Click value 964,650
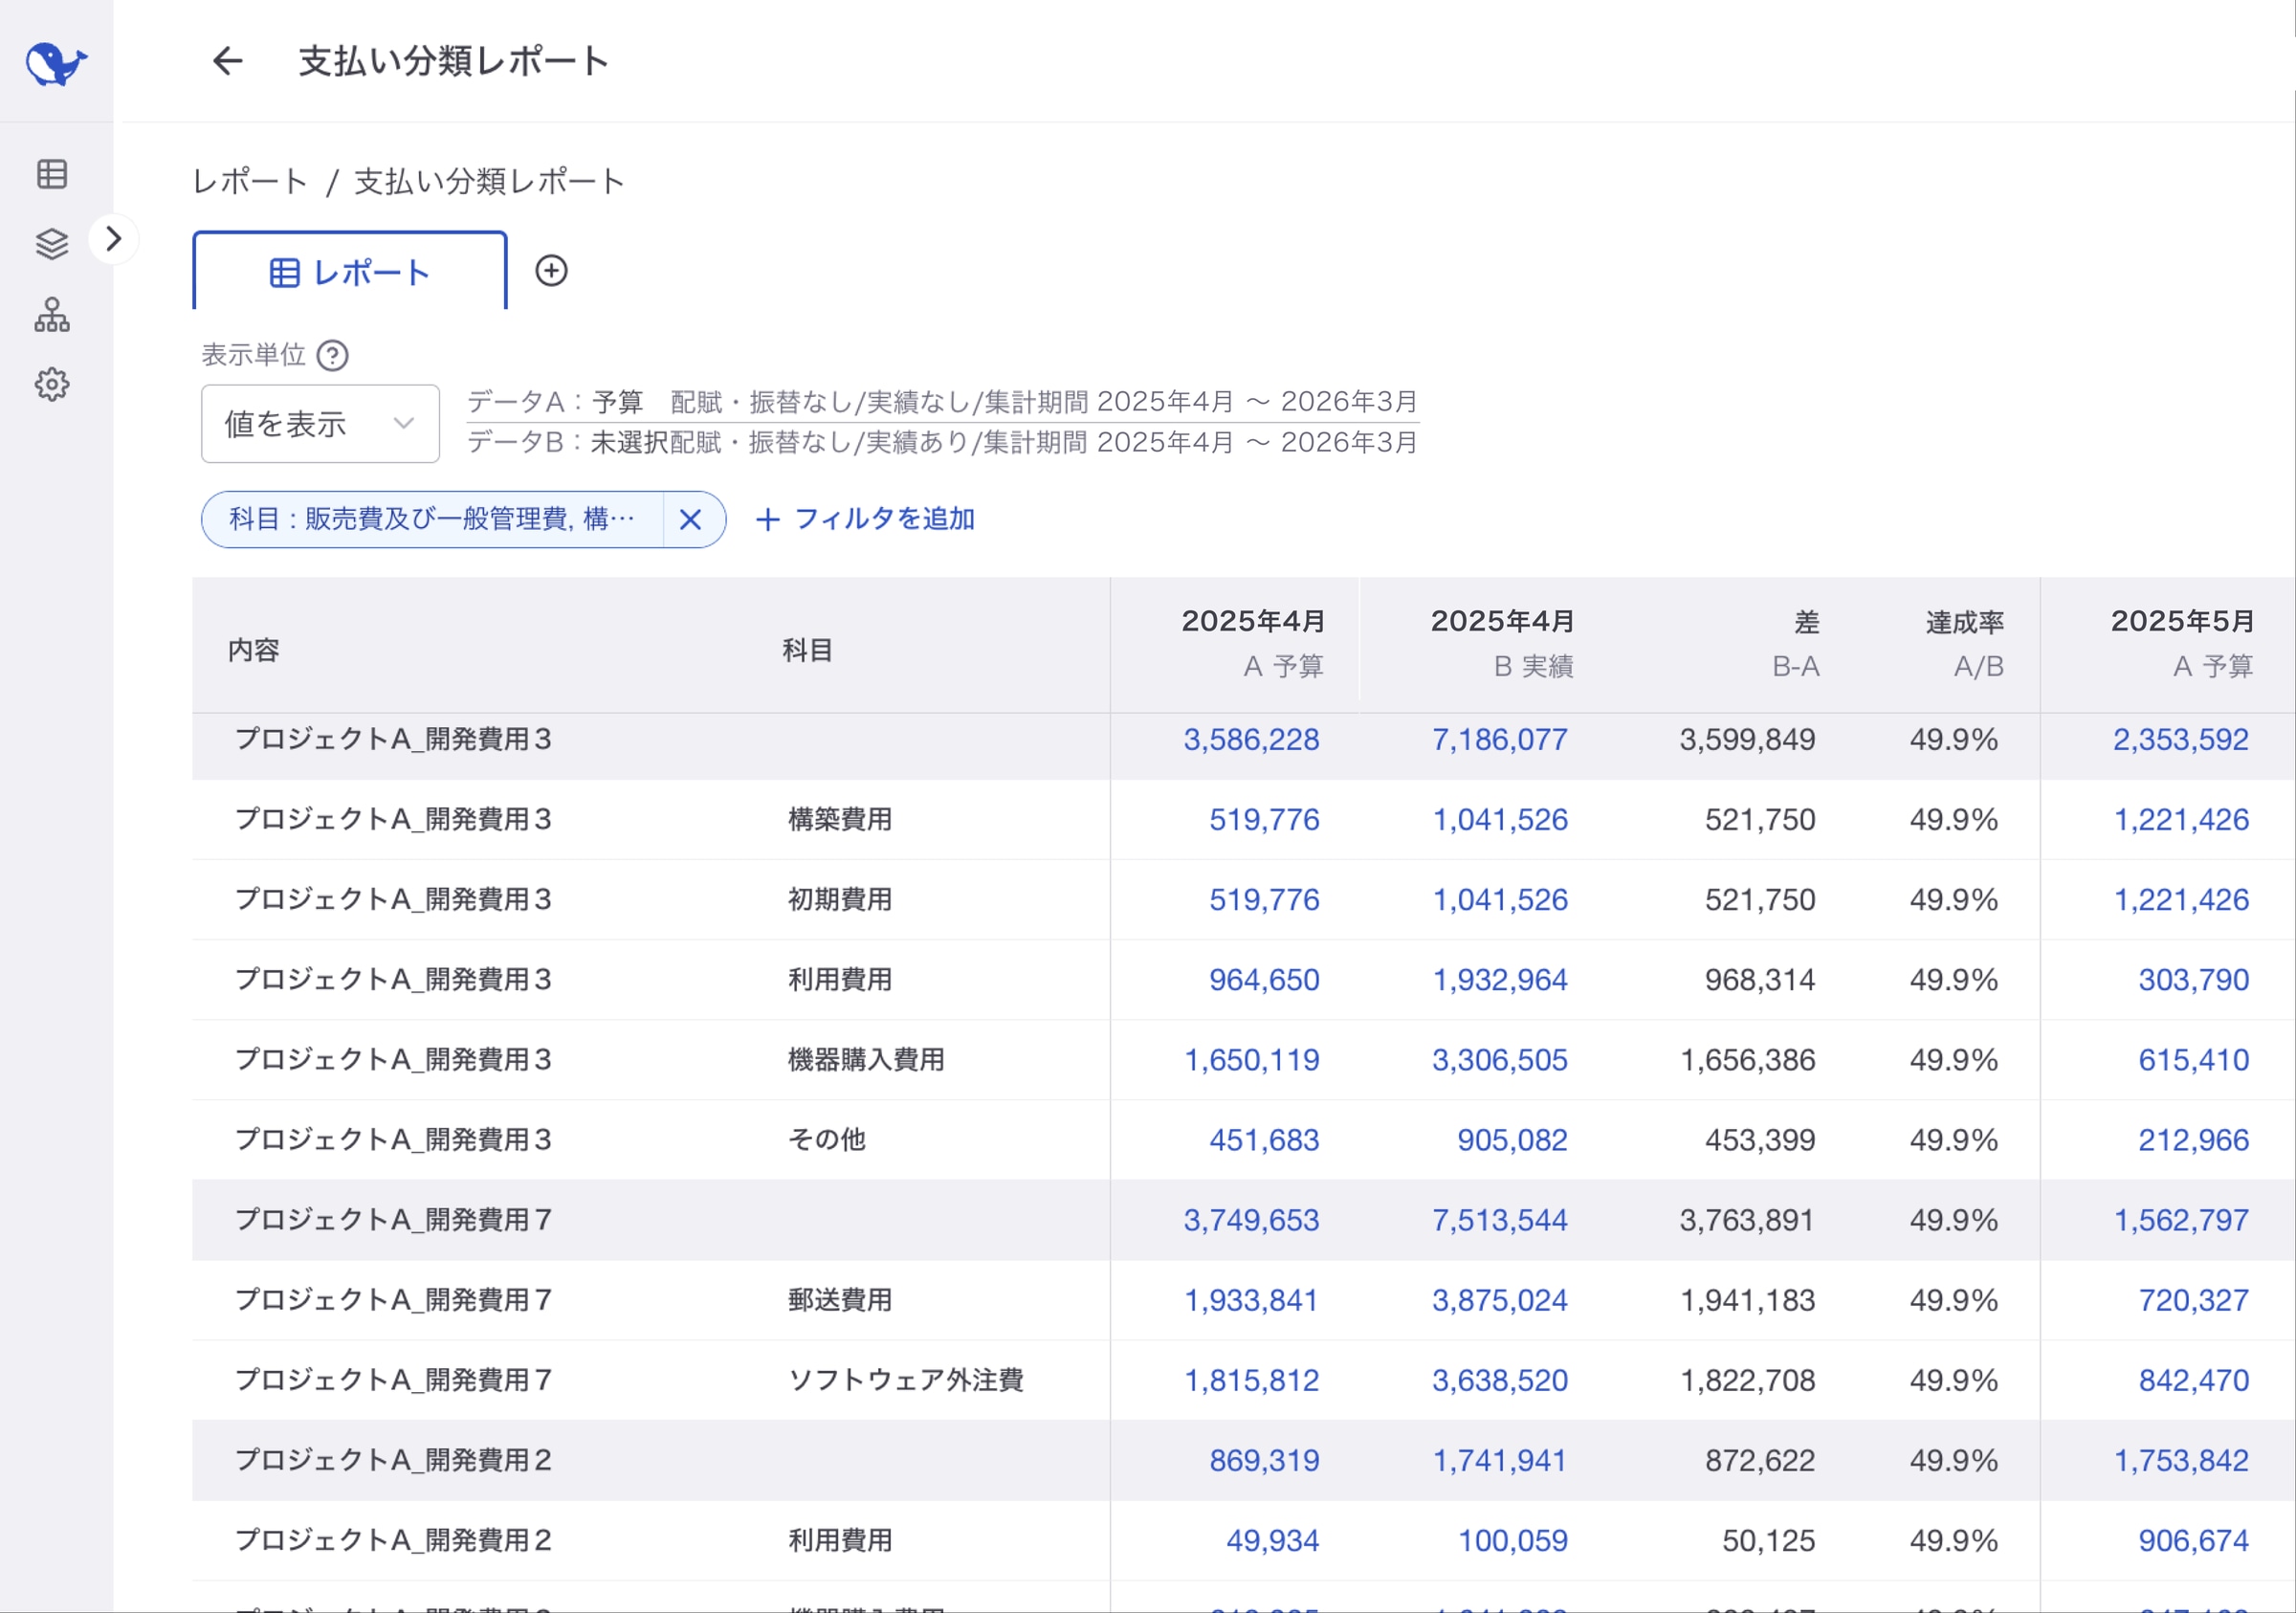2296x1613 pixels. (x=1264, y=979)
